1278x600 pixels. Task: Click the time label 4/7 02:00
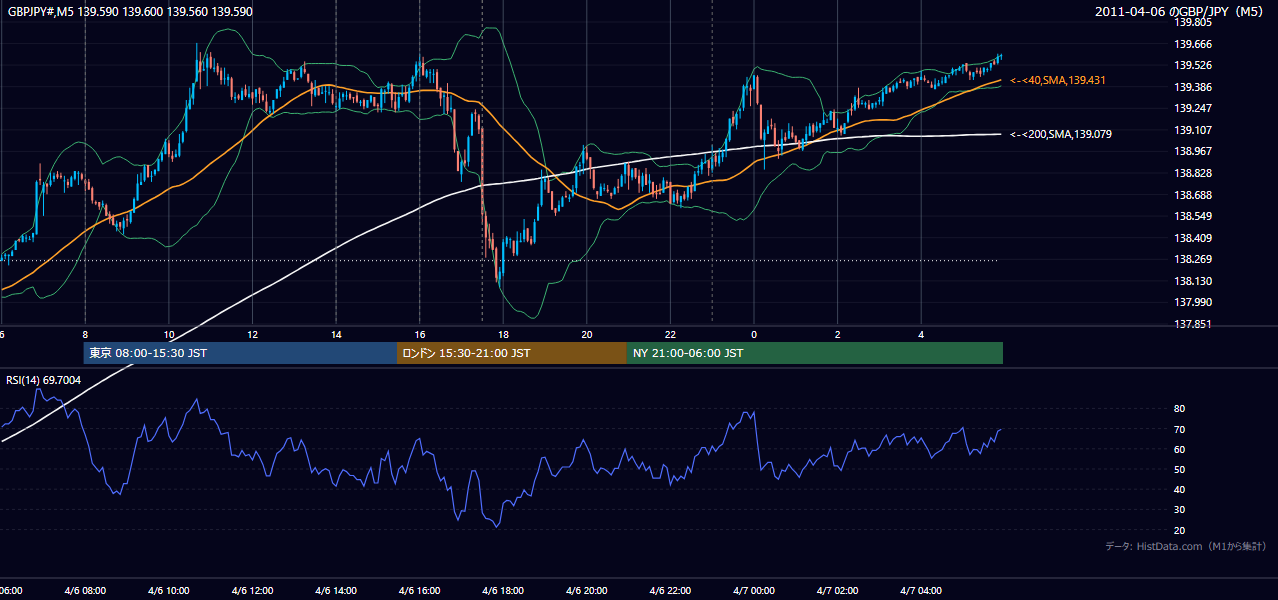[x=838, y=591]
